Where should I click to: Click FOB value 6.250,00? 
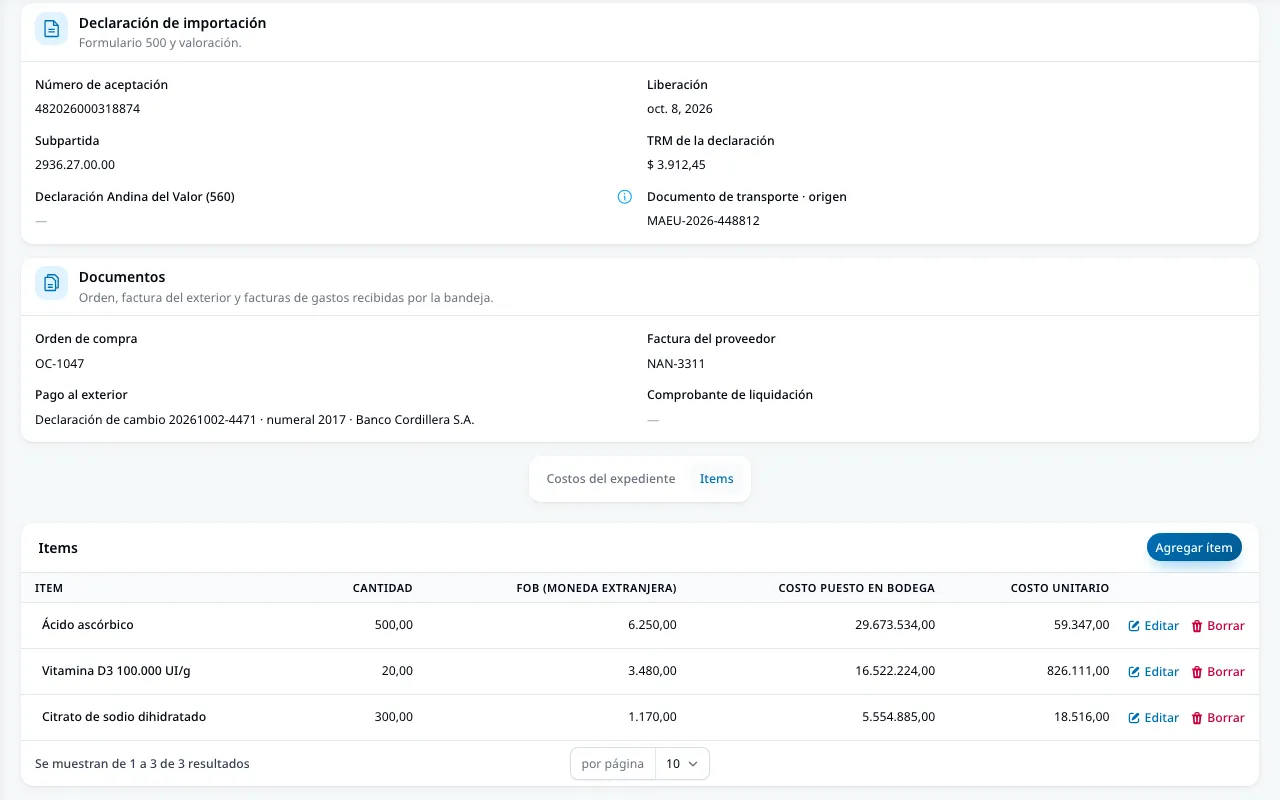652,625
